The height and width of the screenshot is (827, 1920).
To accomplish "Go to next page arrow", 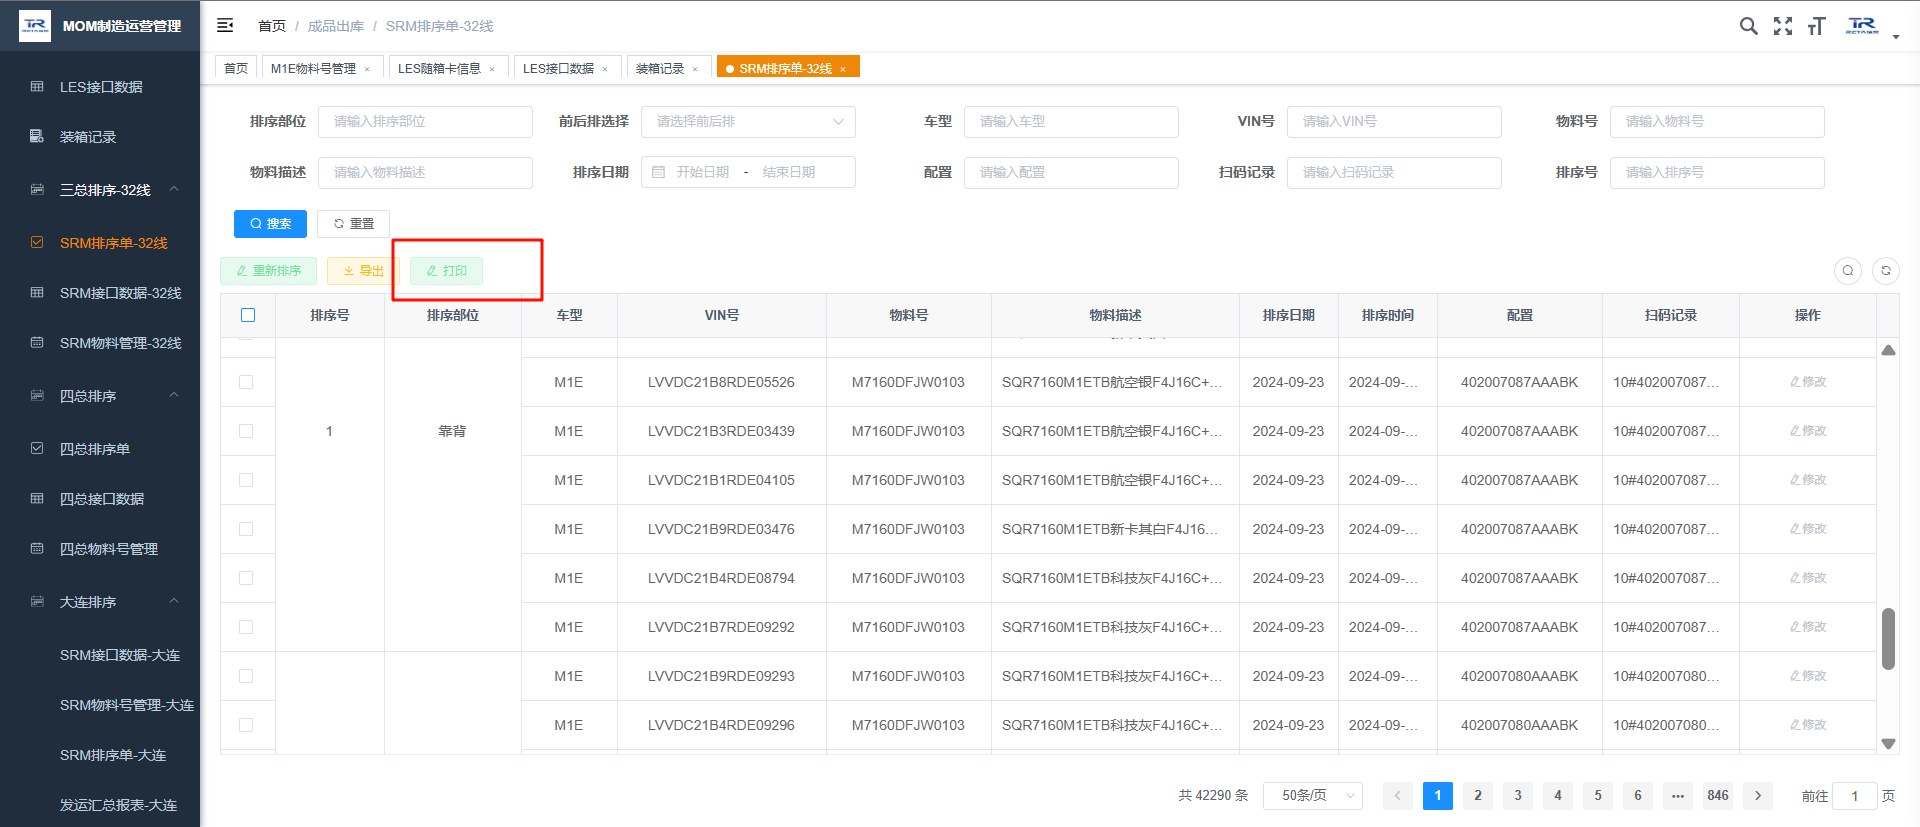I will [1758, 796].
